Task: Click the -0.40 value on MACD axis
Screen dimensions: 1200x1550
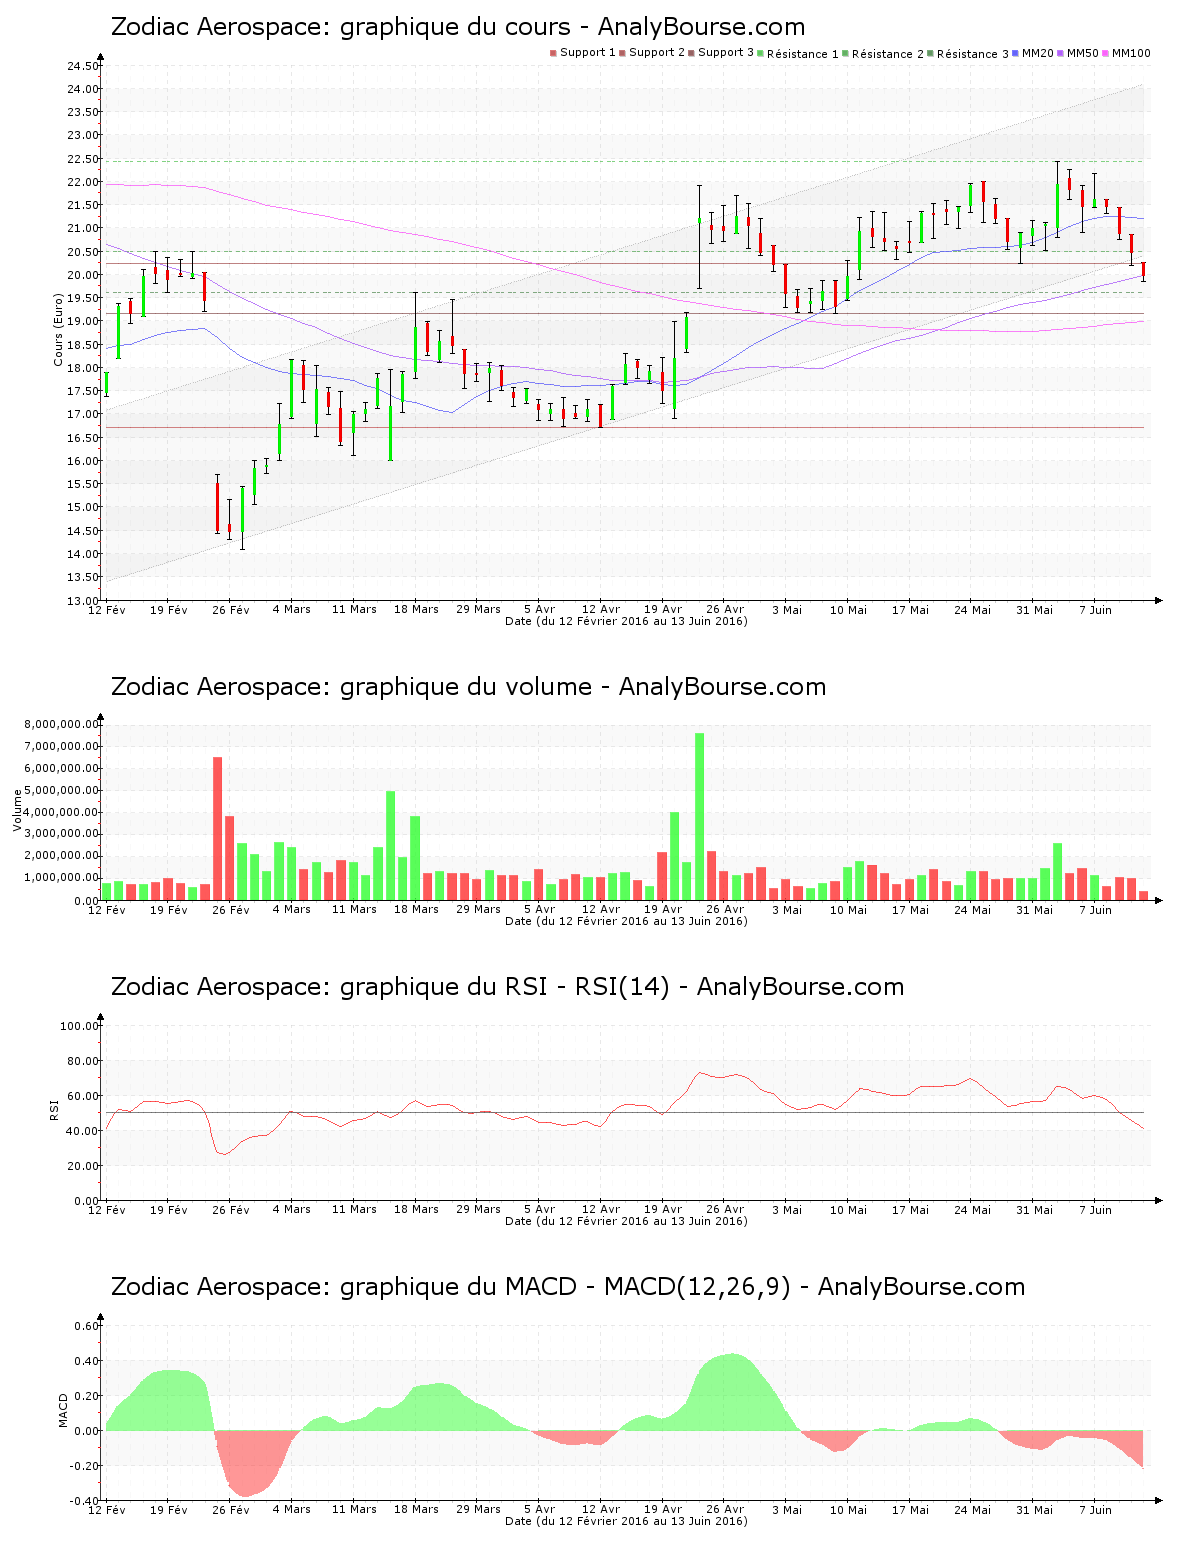Action: click(86, 1501)
